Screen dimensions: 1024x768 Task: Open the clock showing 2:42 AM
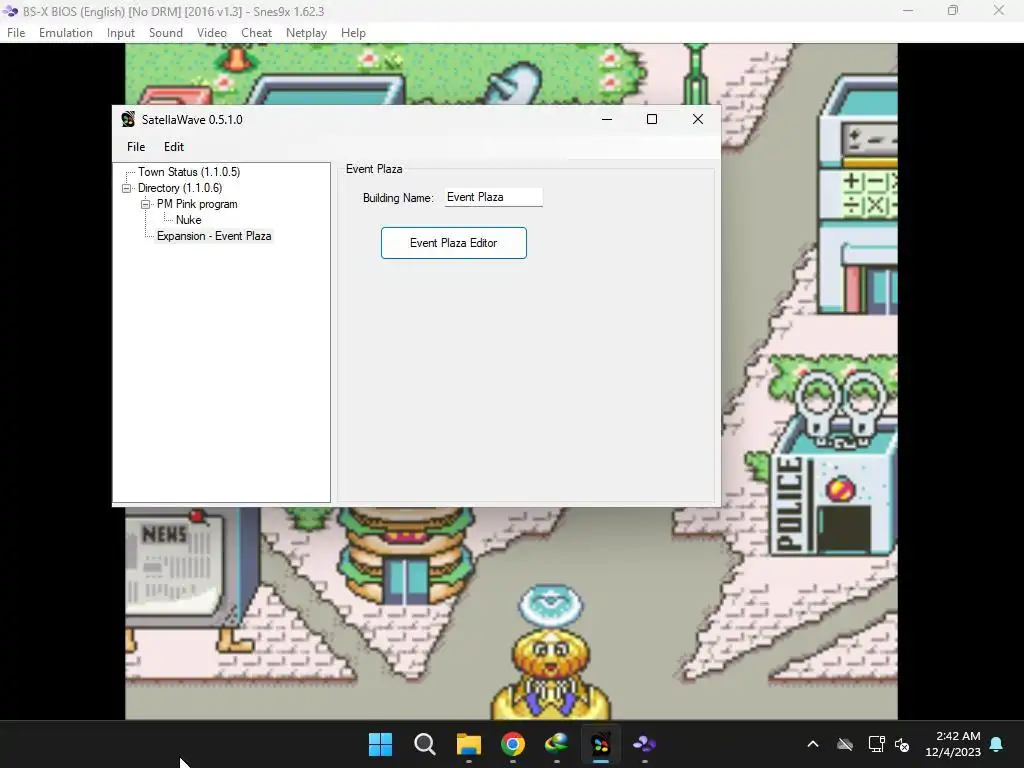pyautogui.click(x=953, y=744)
